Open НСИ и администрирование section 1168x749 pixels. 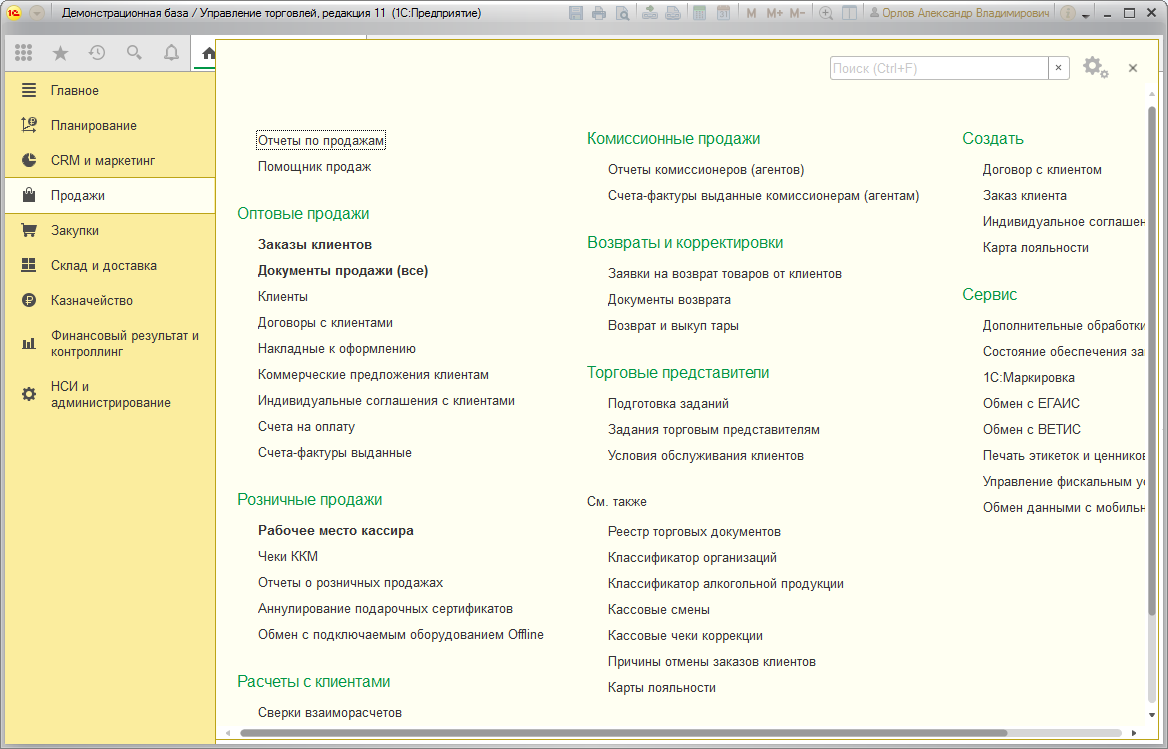tap(110, 395)
